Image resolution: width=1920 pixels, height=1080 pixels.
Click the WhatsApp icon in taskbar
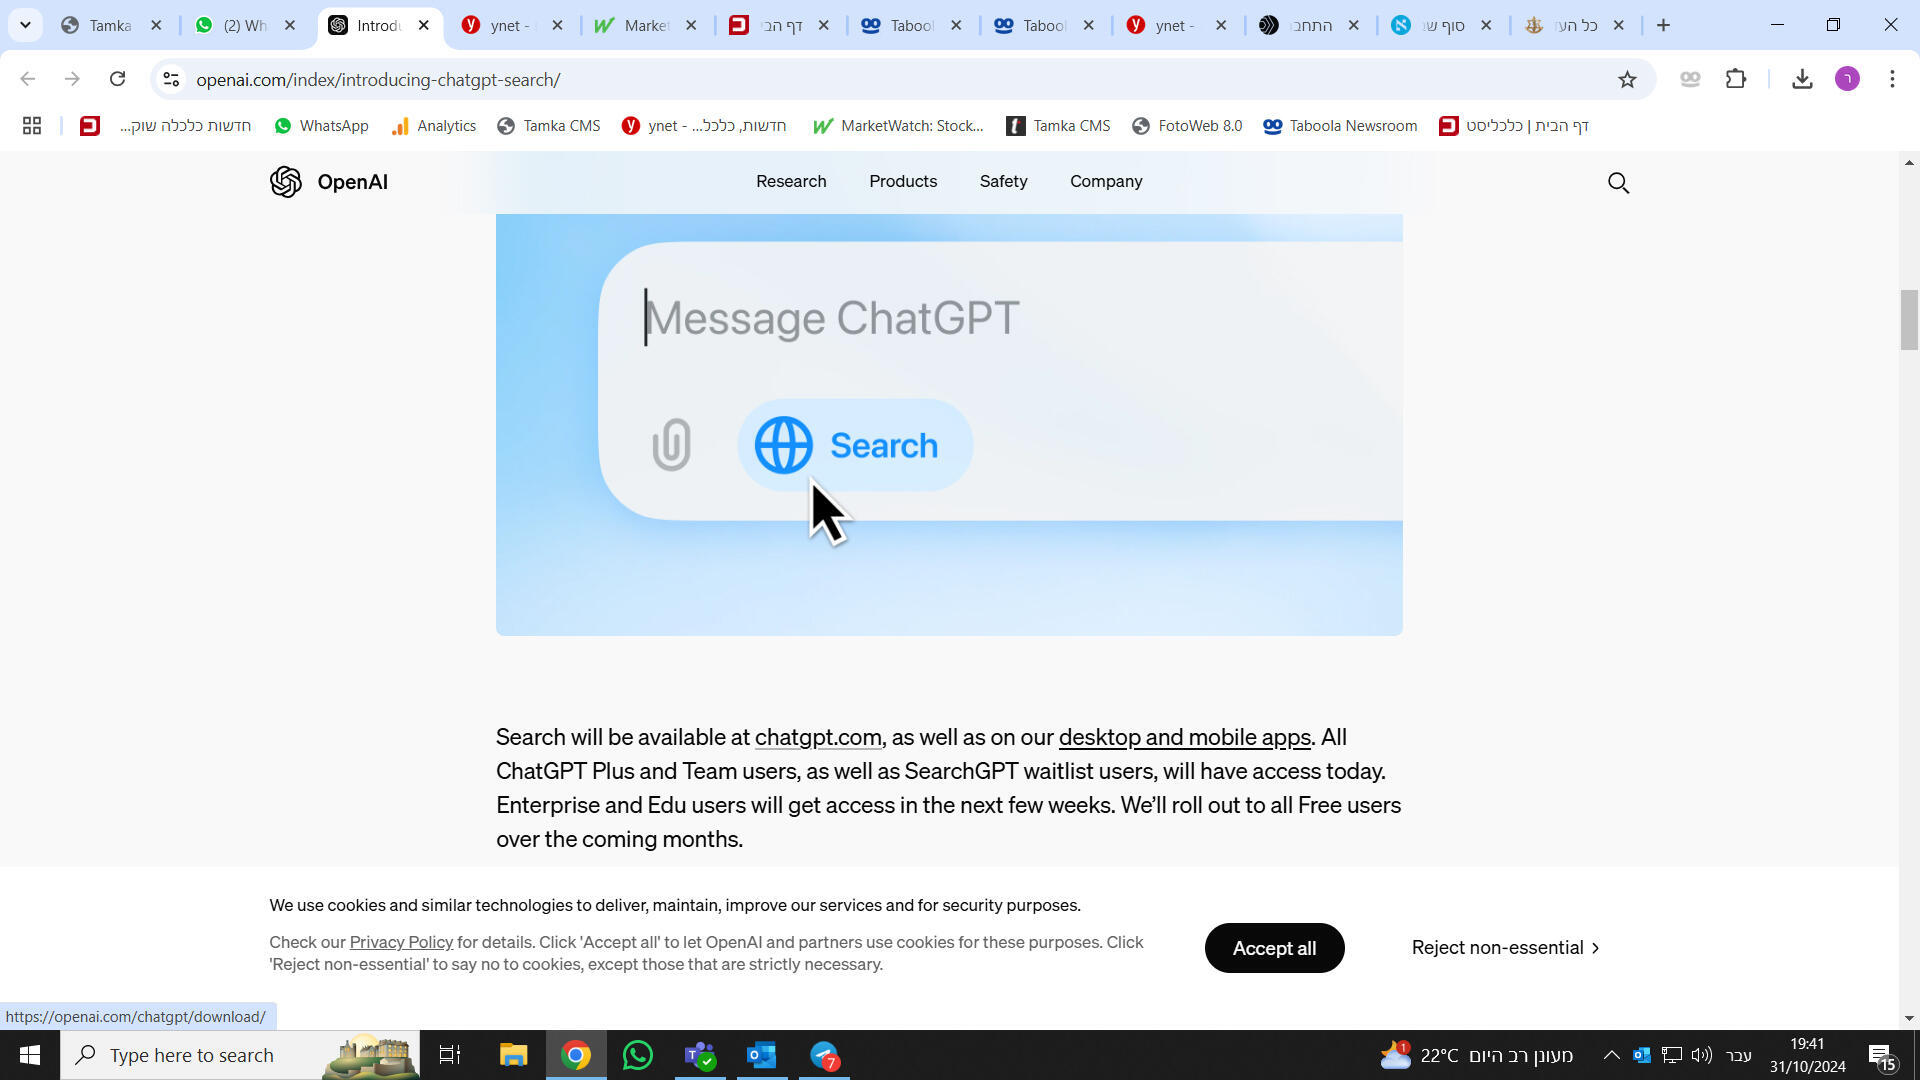coord(638,1055)
